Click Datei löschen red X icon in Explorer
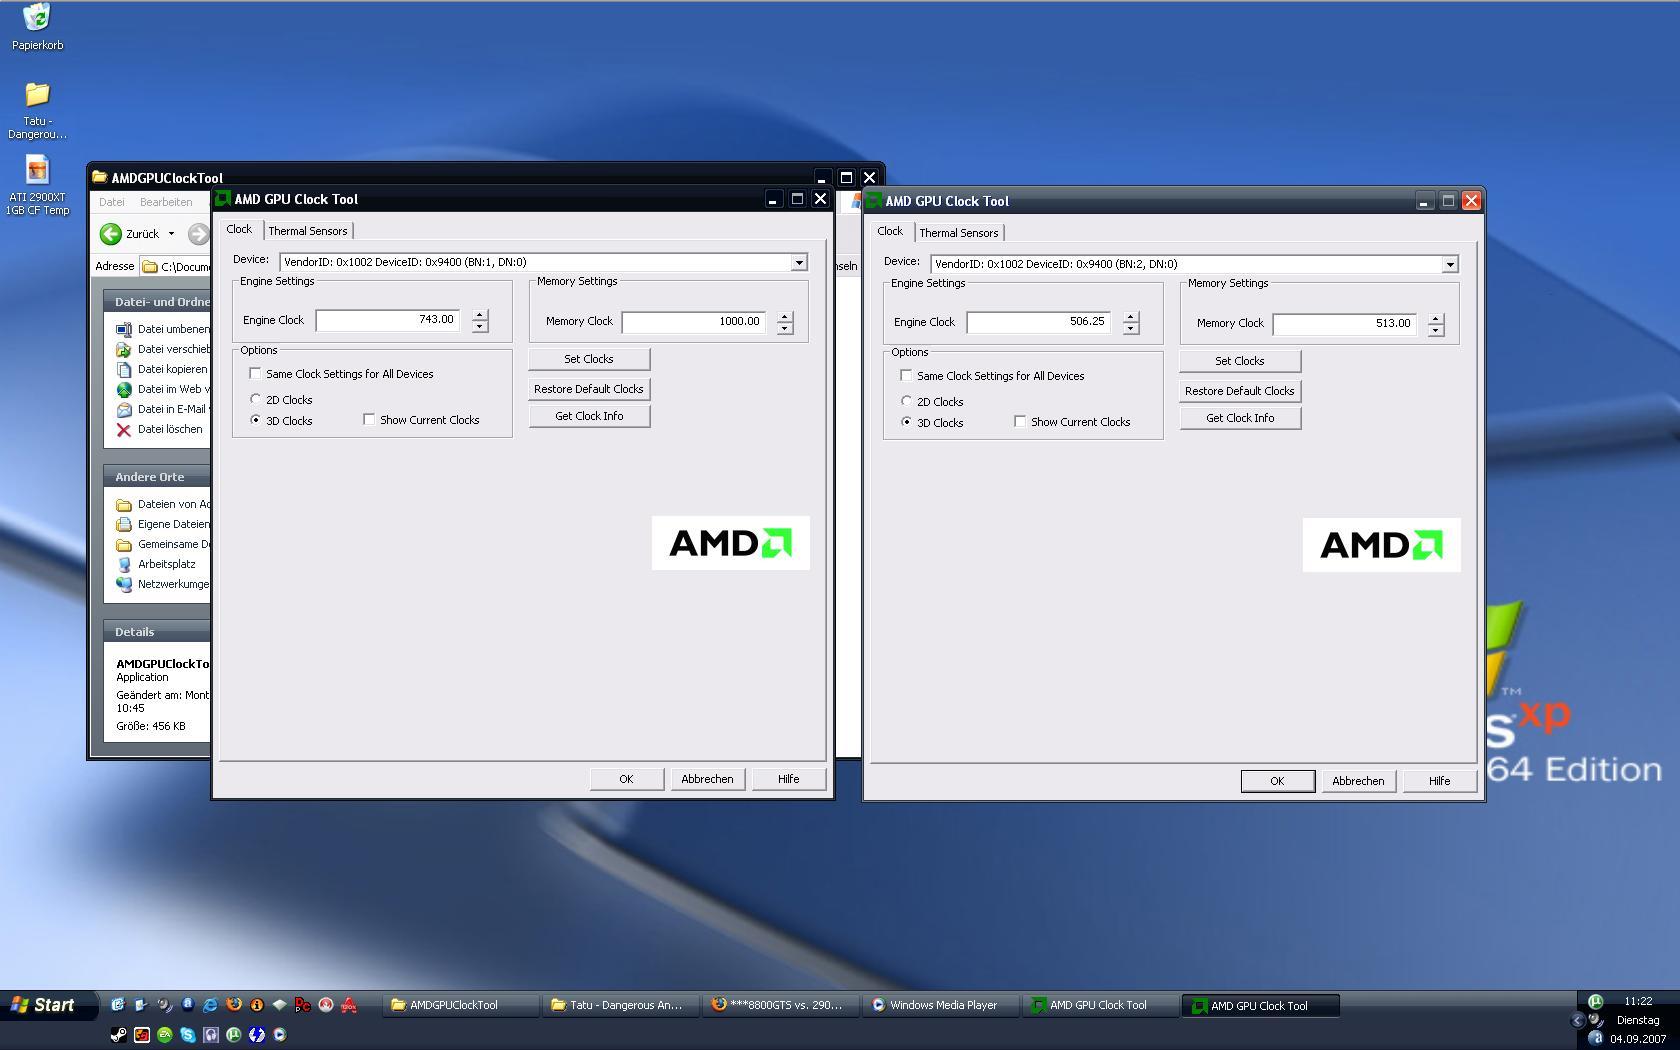The width and height of the screenshot is (1680, 1050). tap(124, 430)
